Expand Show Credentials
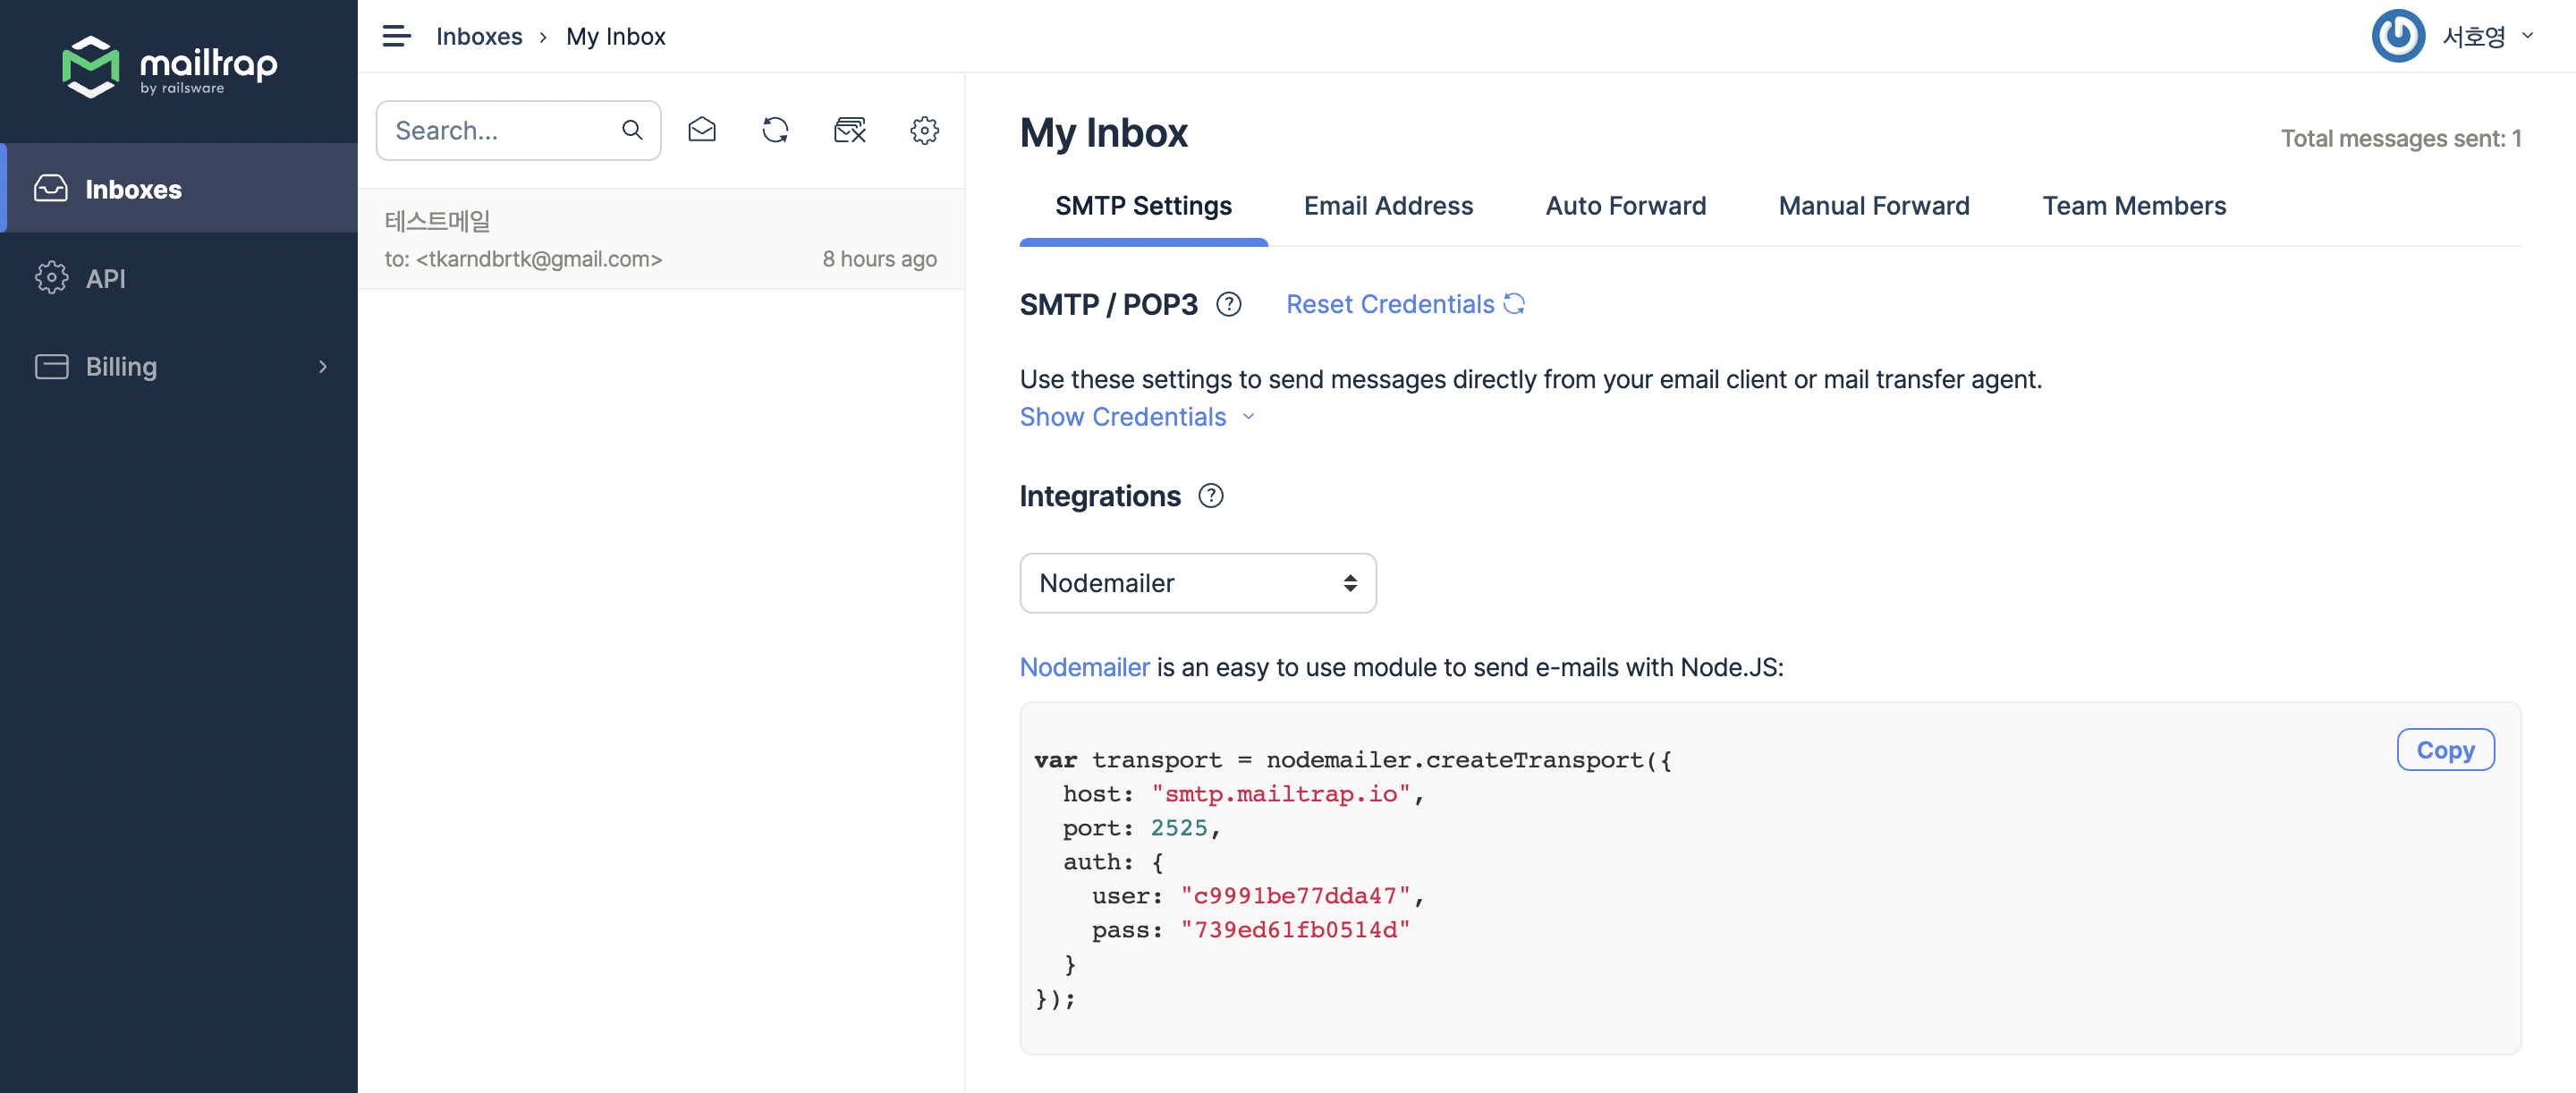The image size is (2576, 1093). (1137, 417)
